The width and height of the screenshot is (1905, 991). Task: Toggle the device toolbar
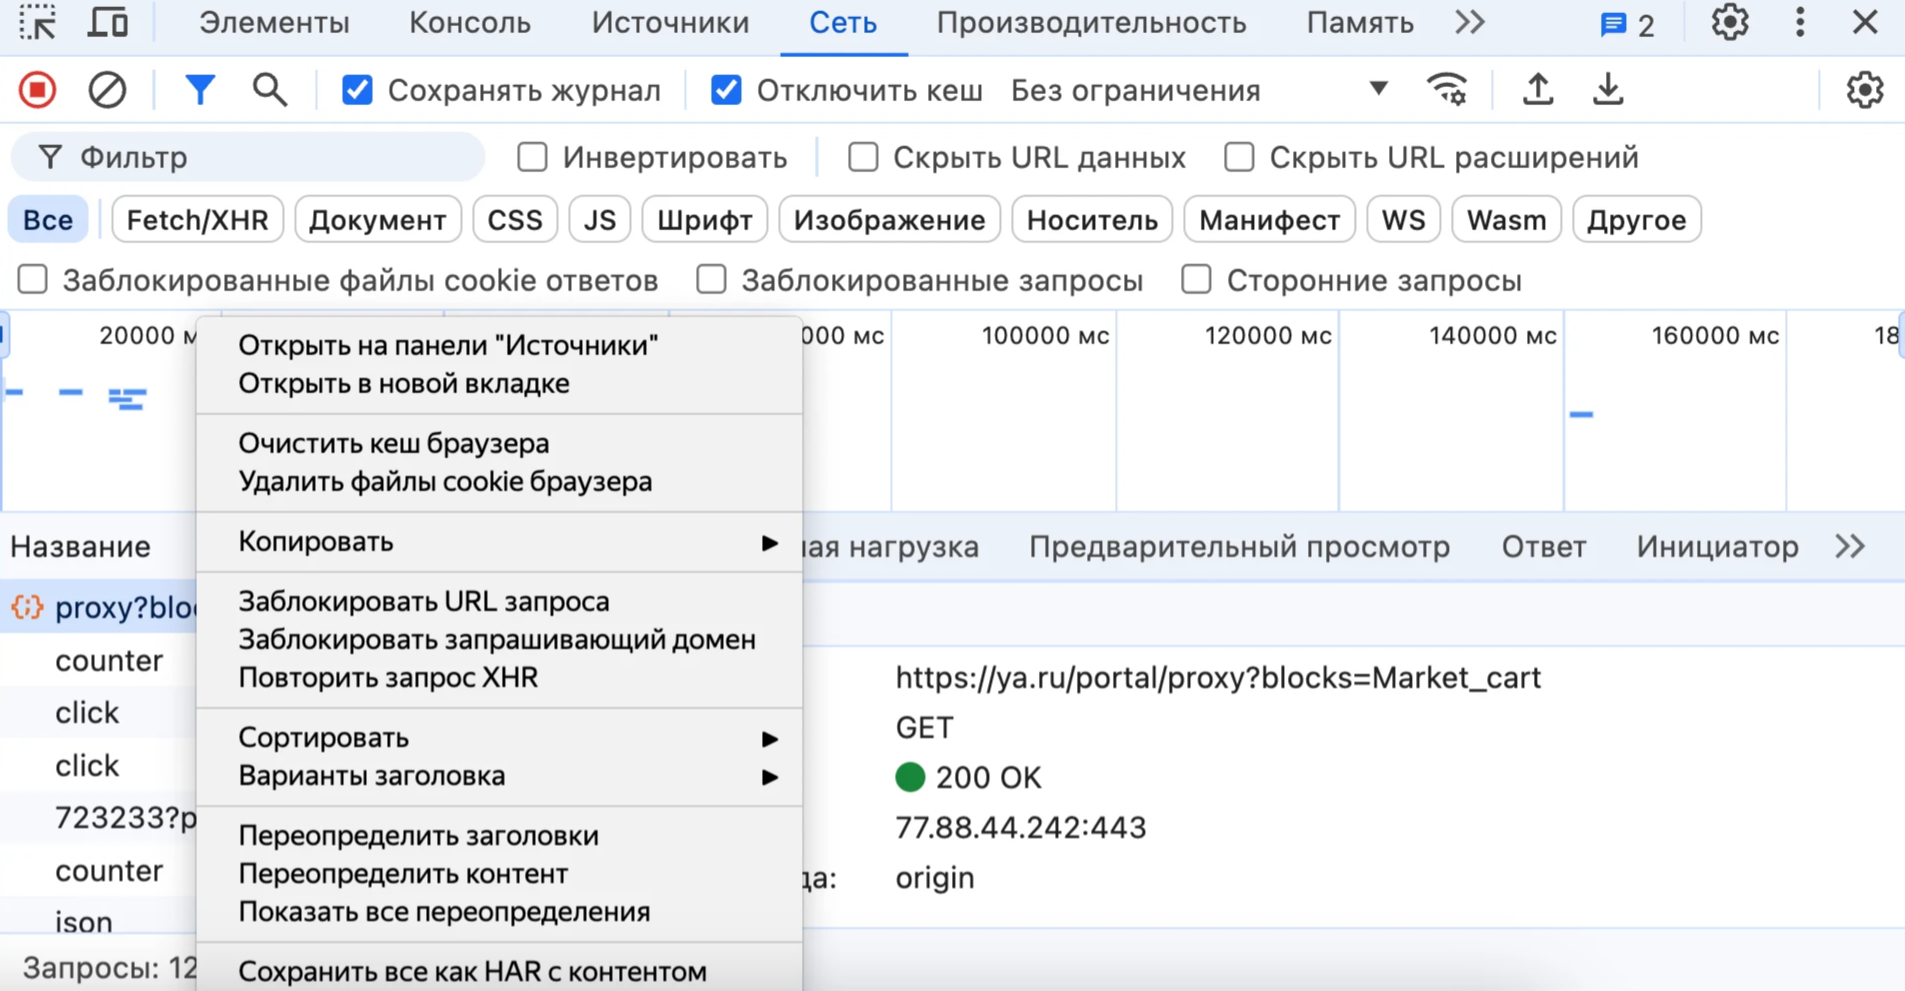pos(107,22)
